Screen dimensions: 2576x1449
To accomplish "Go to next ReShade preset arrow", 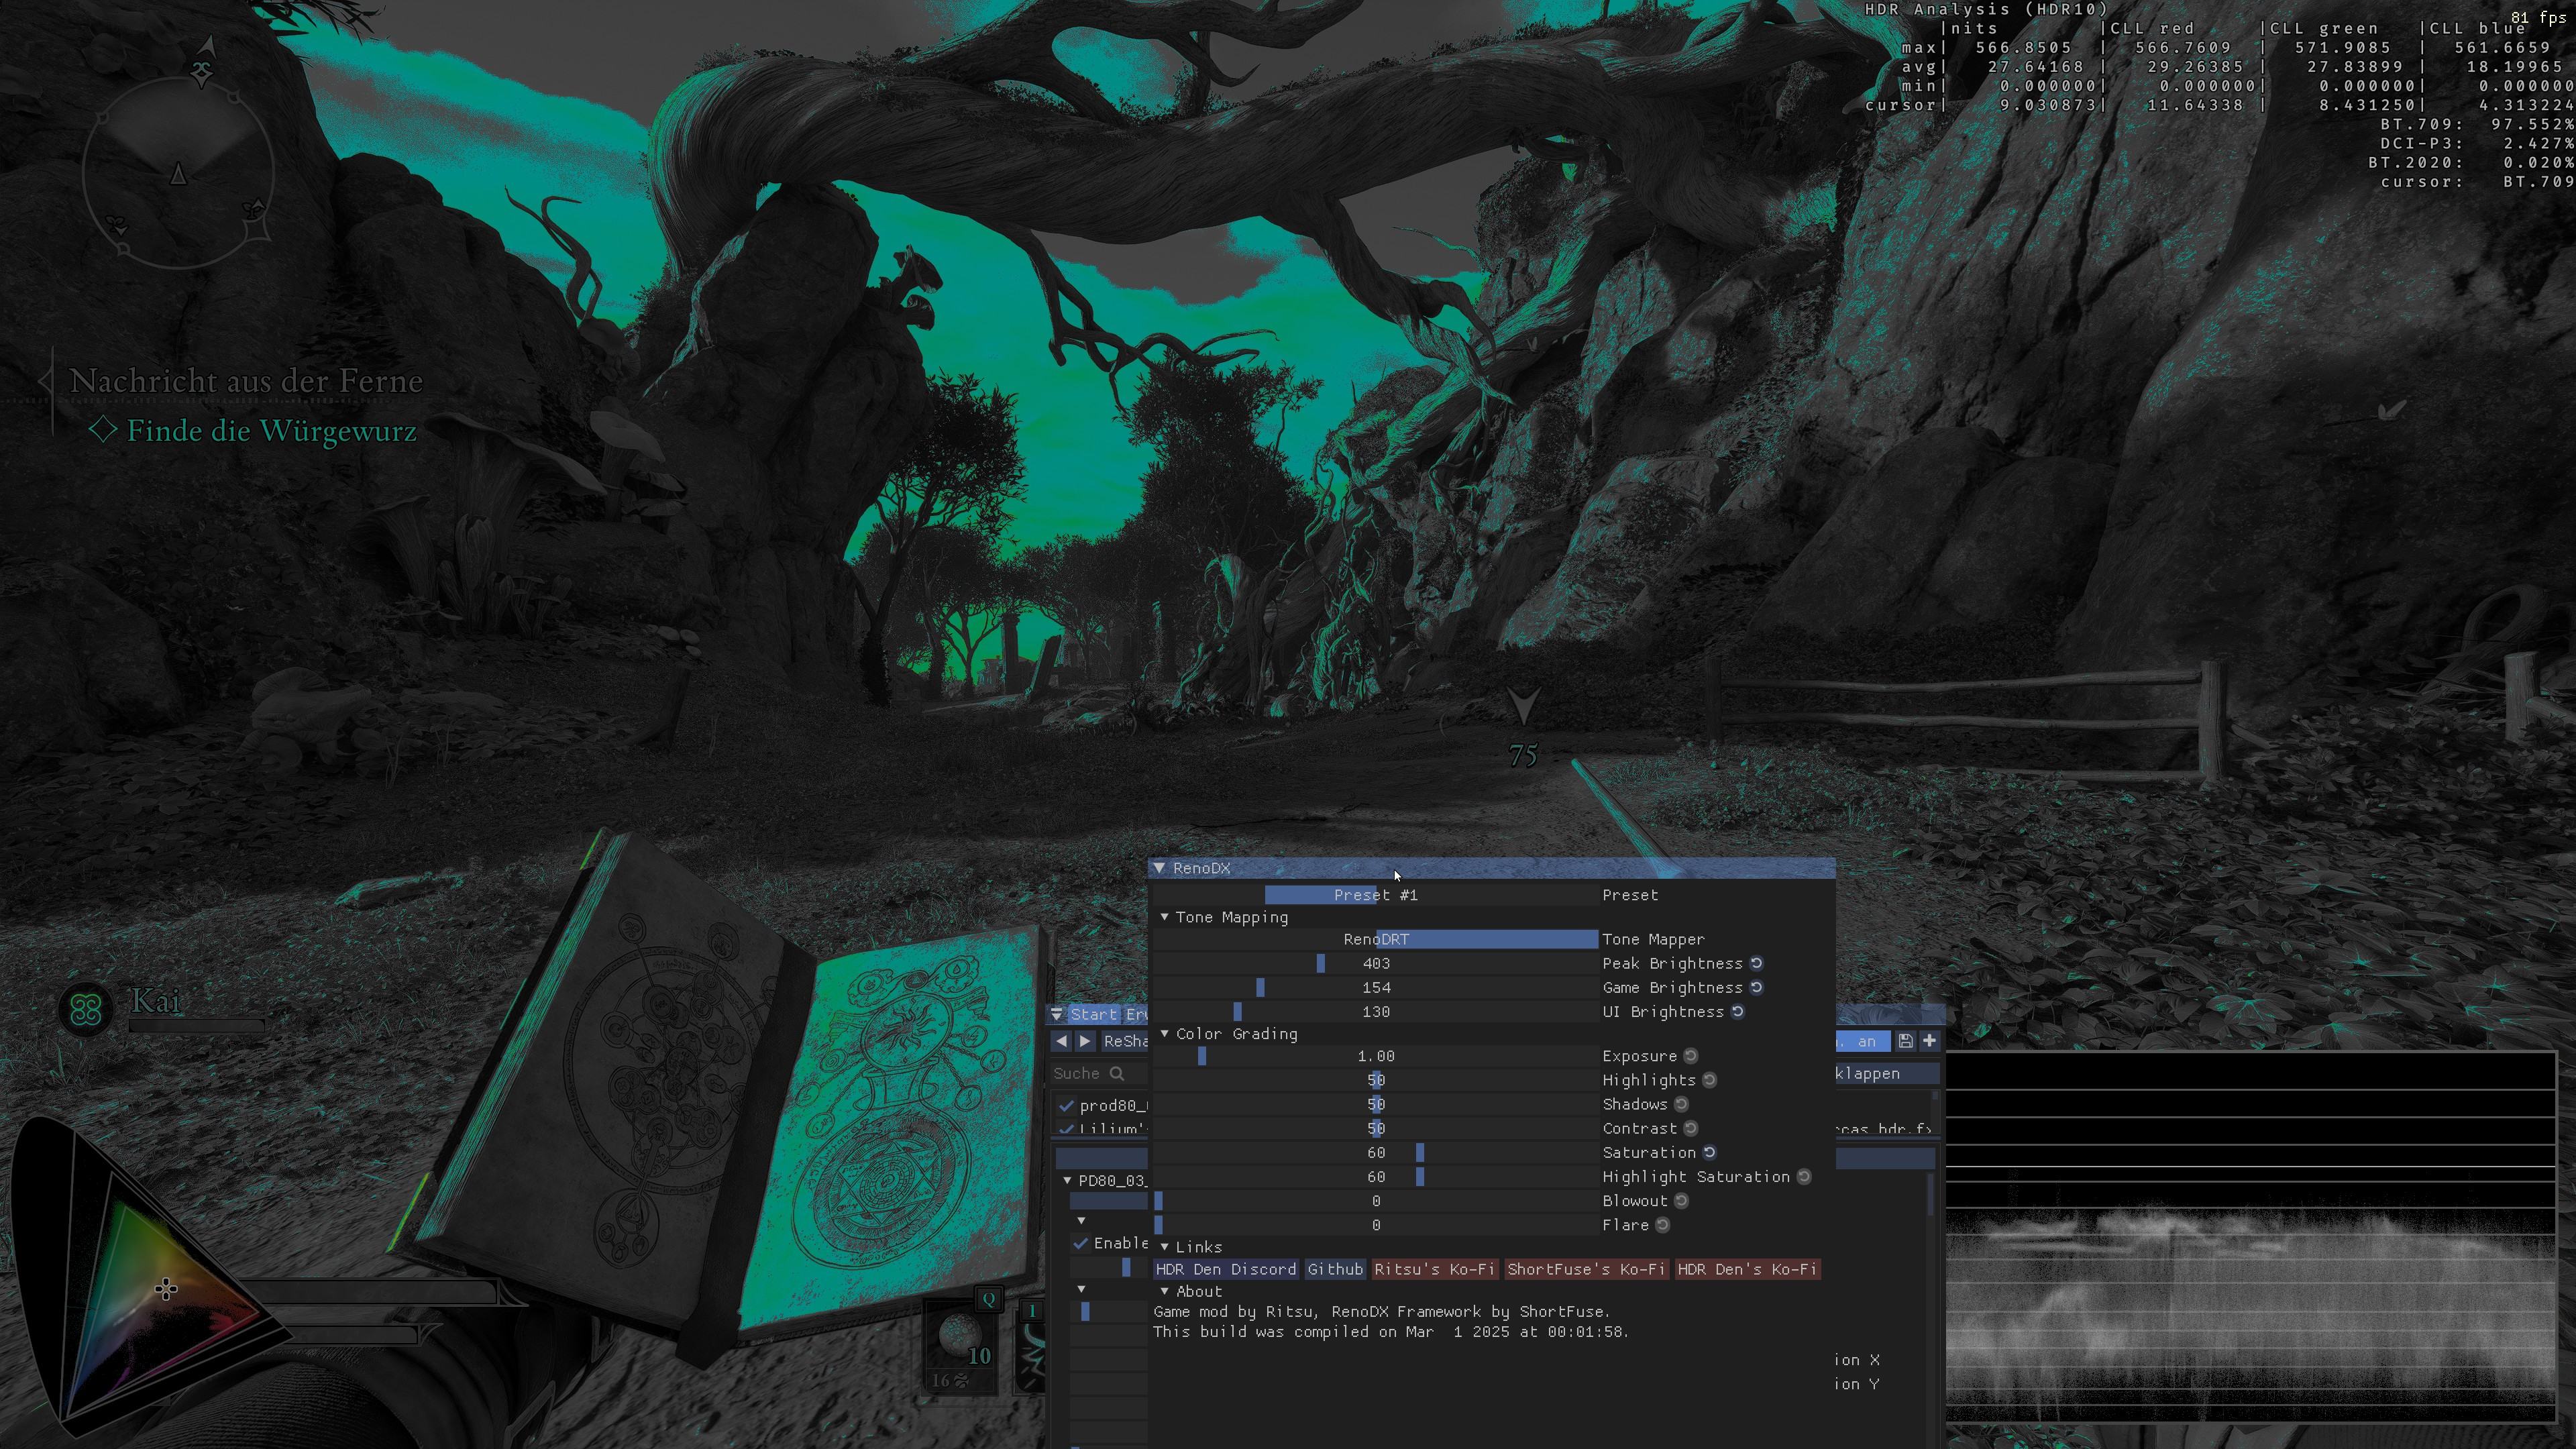I will (1085, 1041).
